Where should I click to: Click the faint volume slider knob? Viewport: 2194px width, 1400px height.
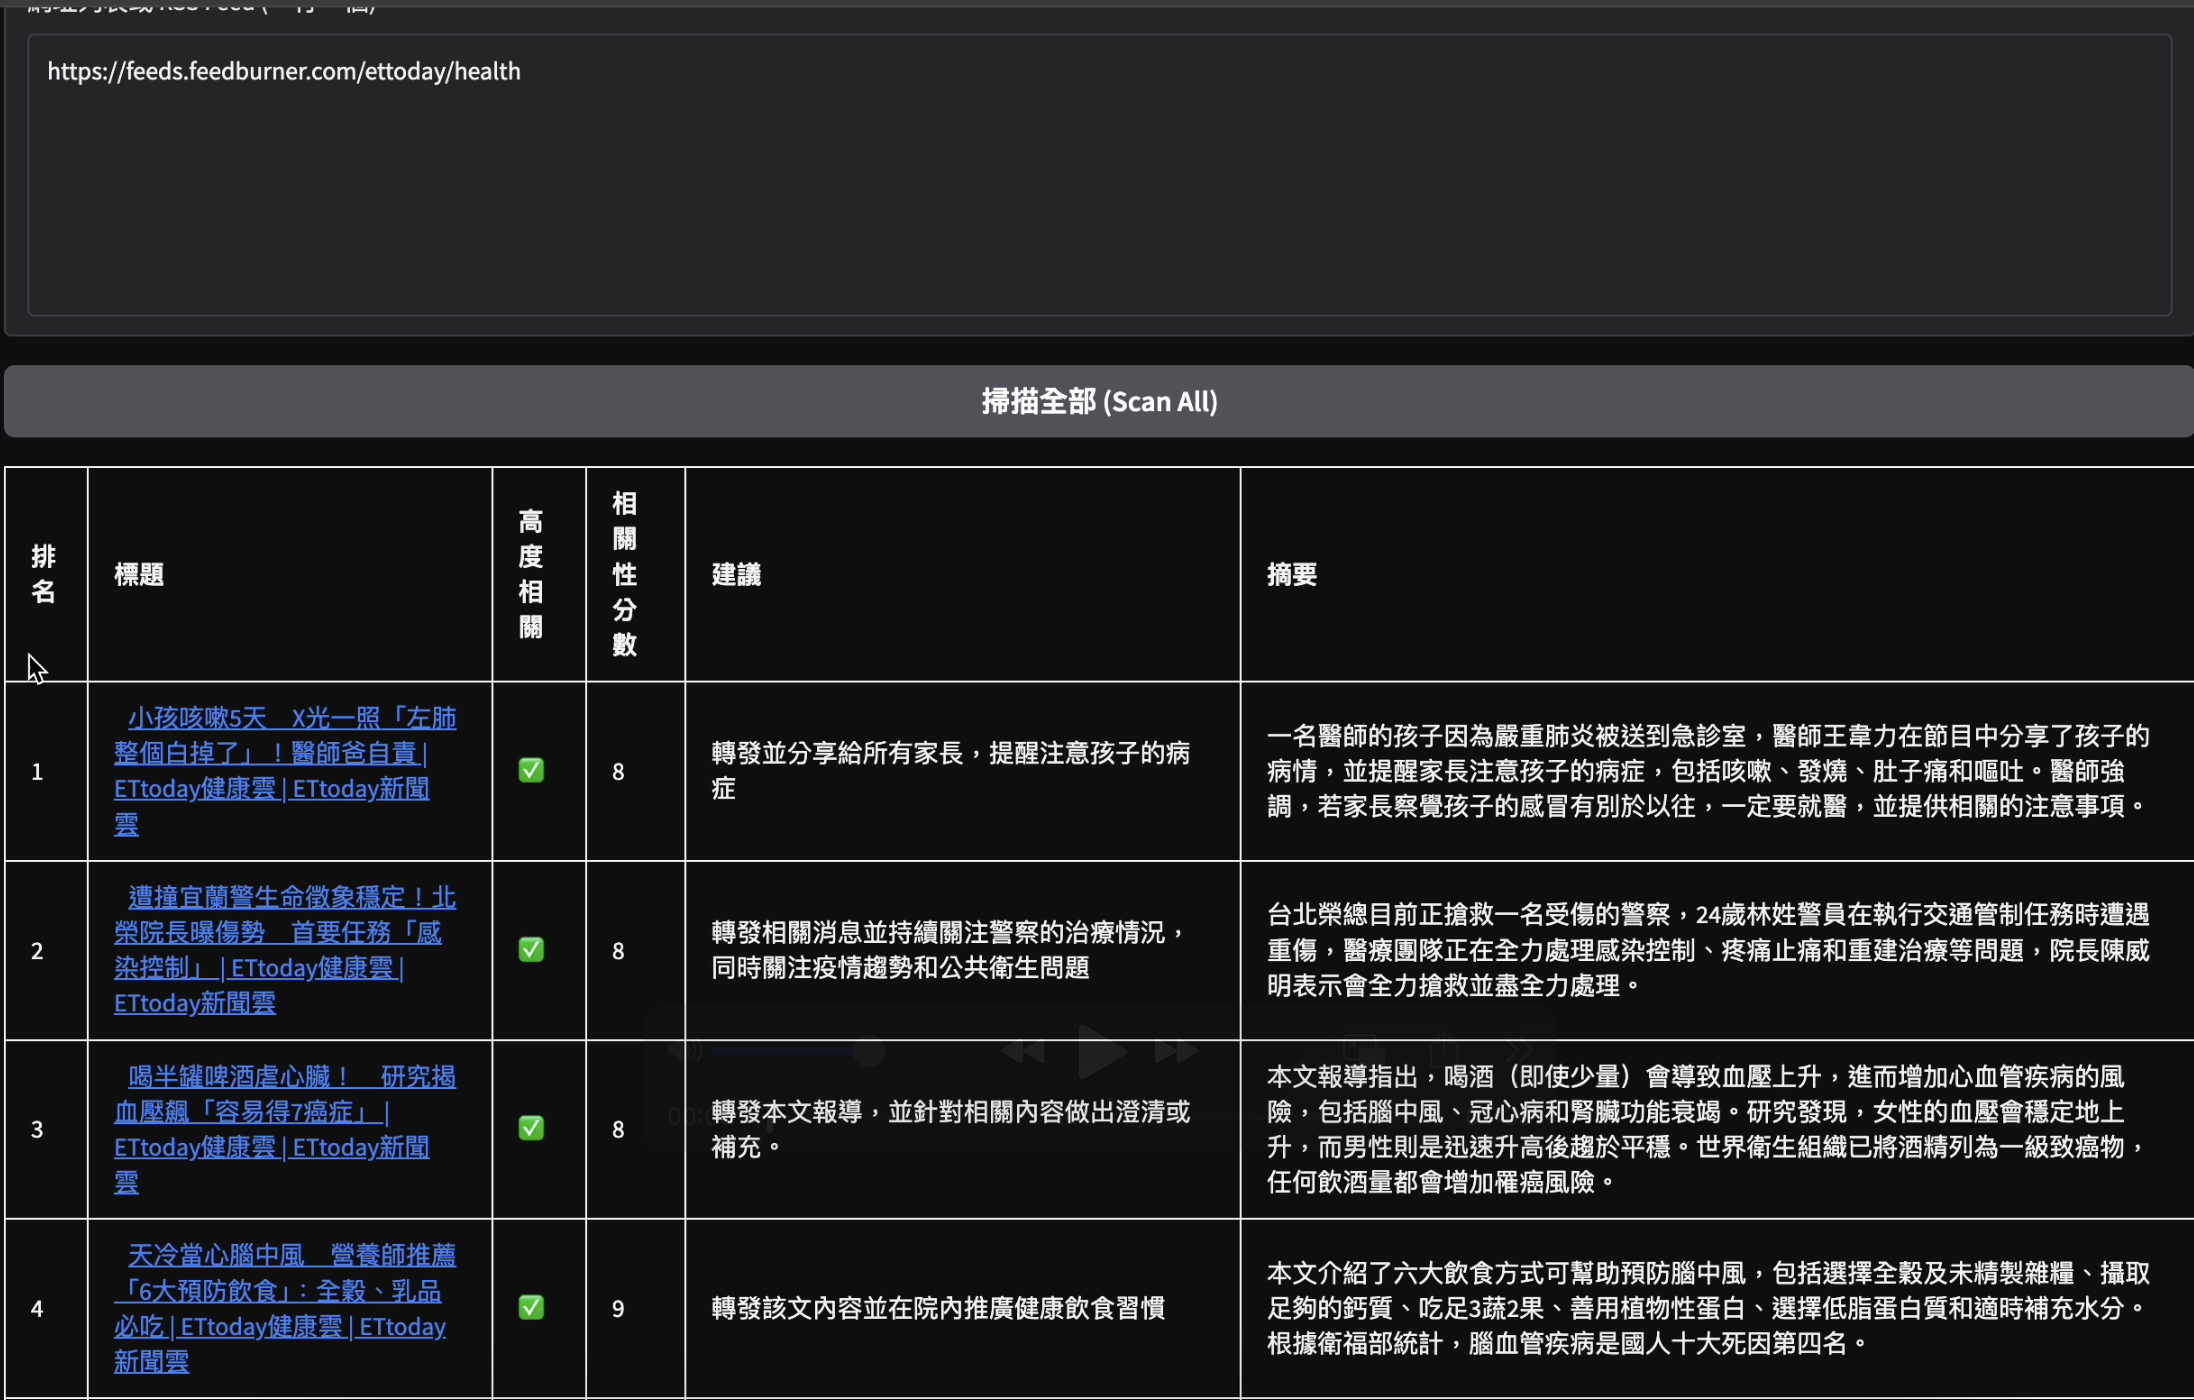click(869, 1052)
